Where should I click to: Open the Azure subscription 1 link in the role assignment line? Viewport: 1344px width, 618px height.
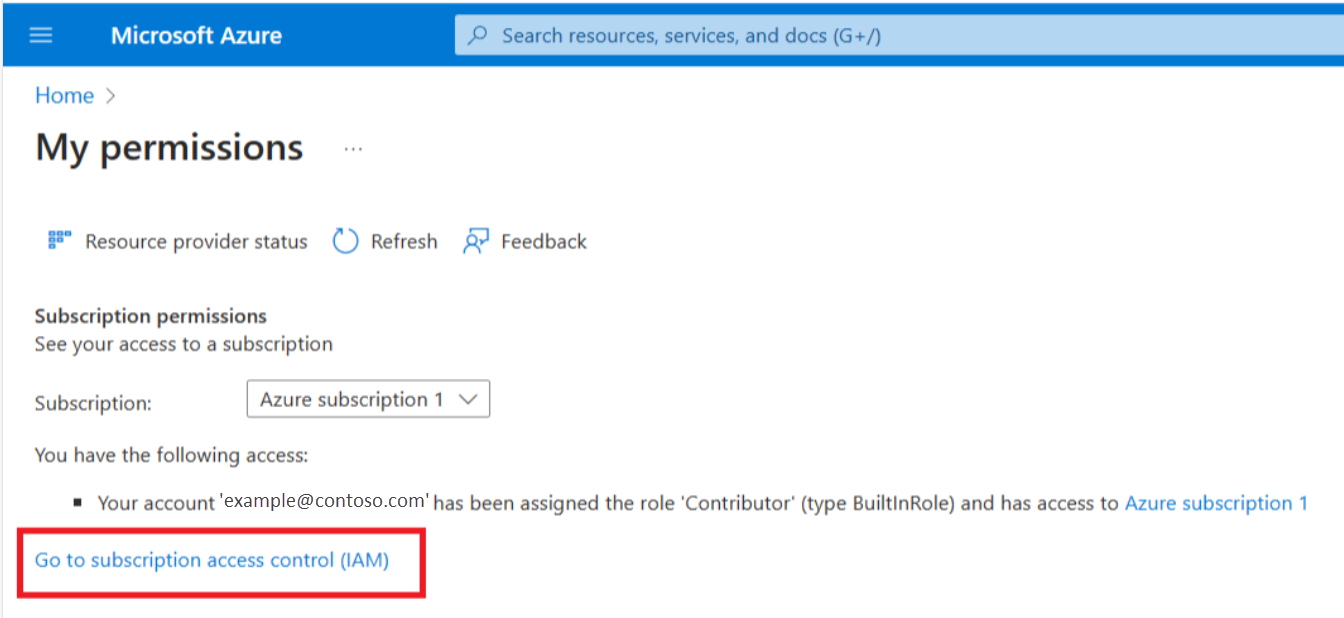click(1216, 503)
